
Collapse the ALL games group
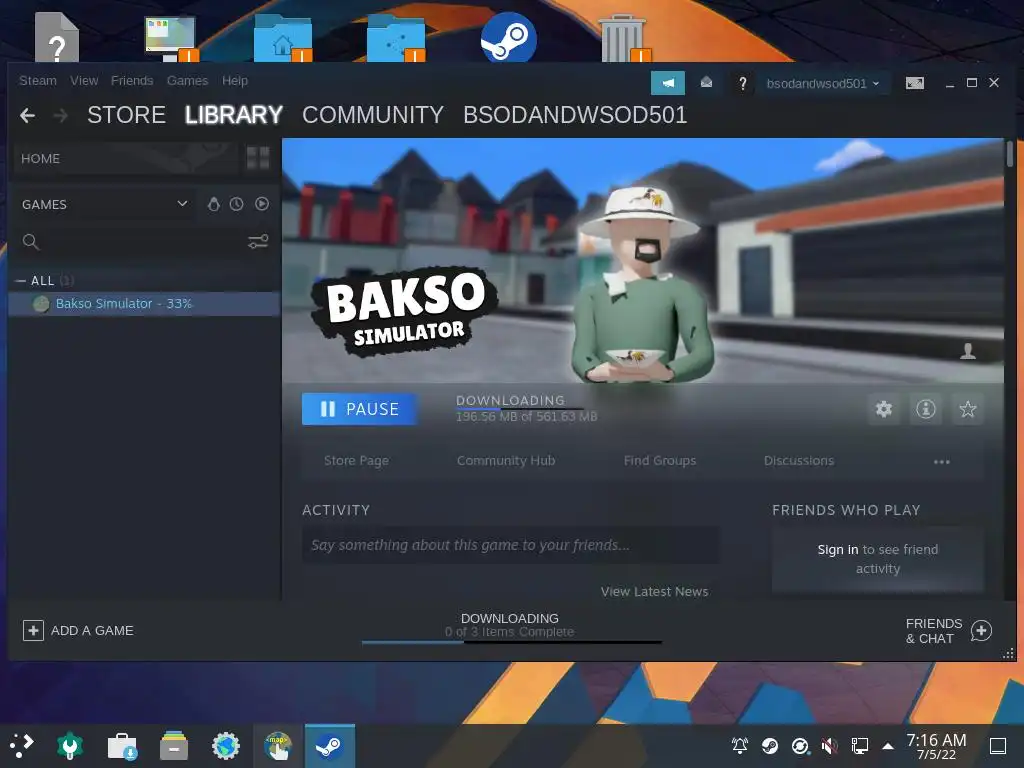(x=20, y=281)
